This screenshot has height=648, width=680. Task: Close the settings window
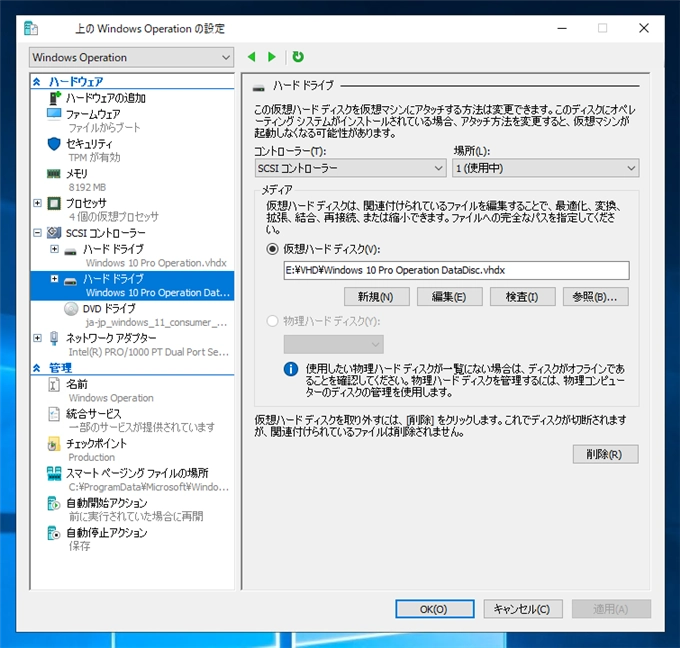[644, 28]
